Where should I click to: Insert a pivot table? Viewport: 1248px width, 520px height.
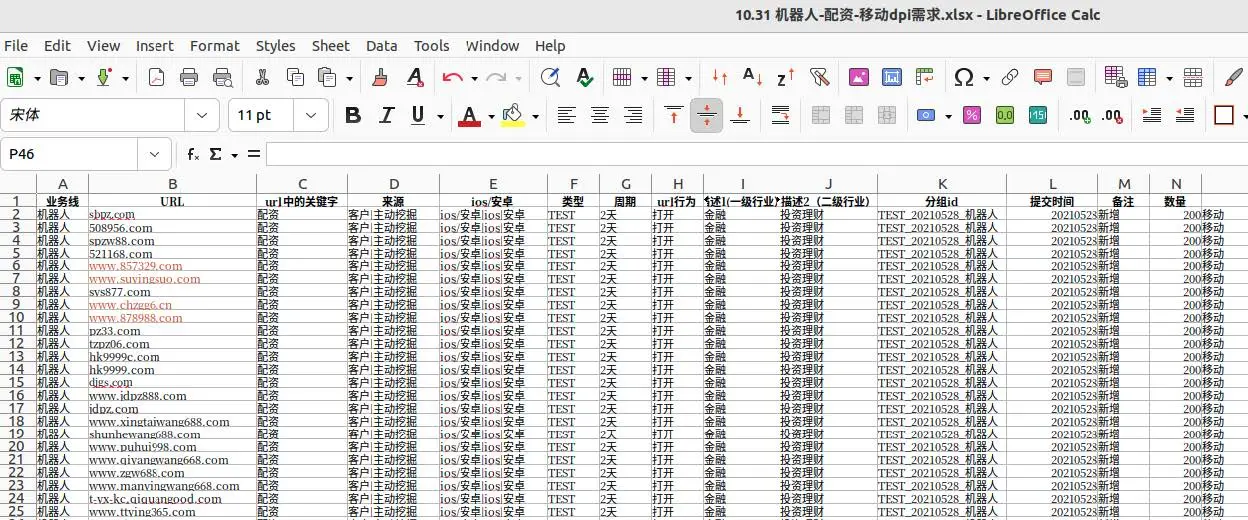925,77
